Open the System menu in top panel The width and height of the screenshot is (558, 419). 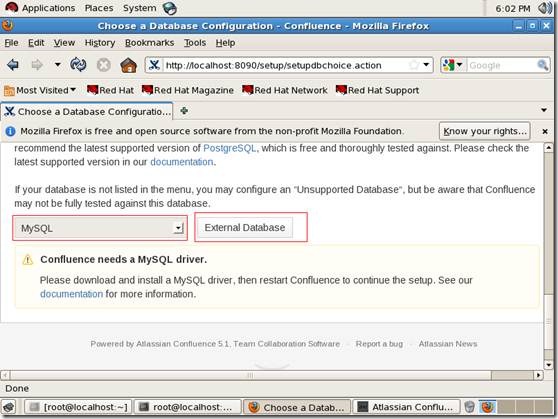click(140, 8)
